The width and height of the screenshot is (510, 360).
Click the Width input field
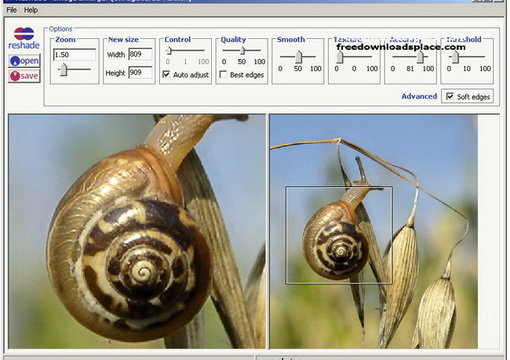point(140,54)
